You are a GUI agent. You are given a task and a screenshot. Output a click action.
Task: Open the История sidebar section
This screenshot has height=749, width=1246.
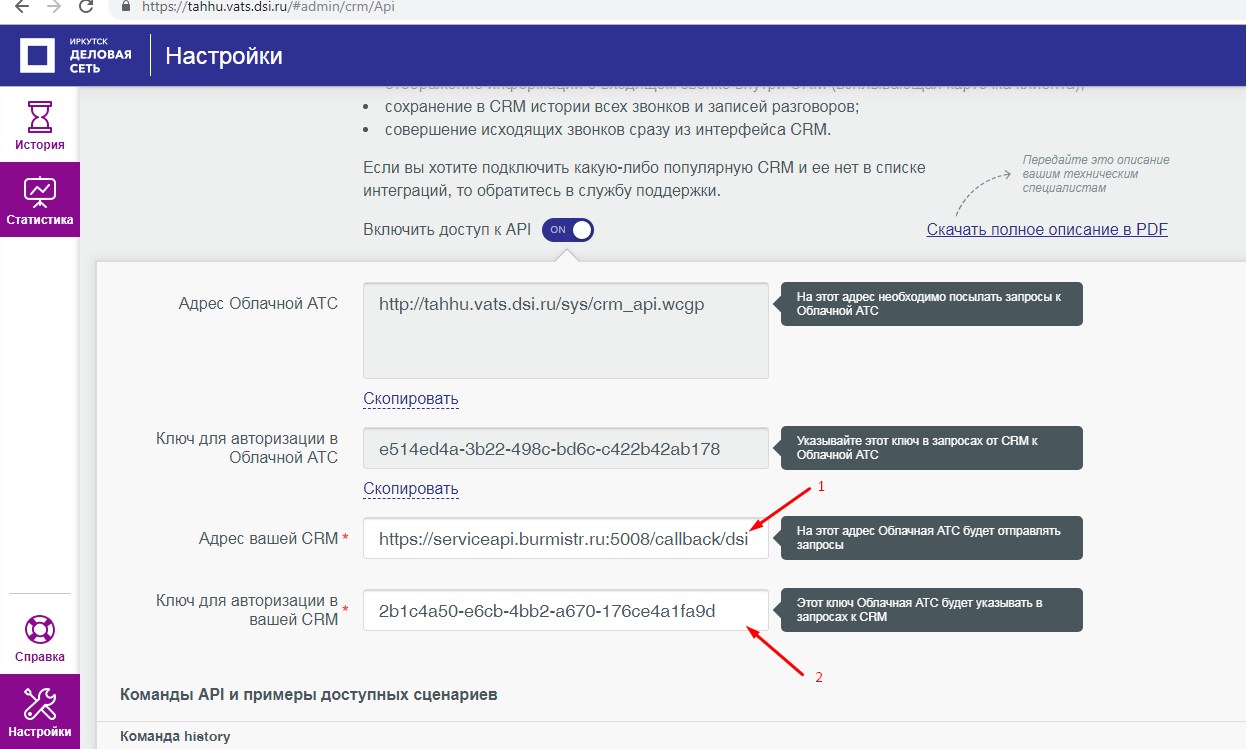39,125
